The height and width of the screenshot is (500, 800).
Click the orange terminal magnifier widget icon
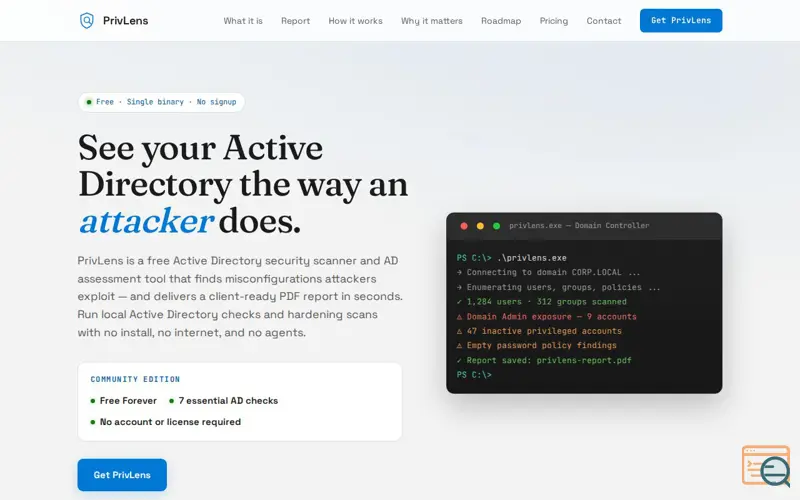(766, 466)
